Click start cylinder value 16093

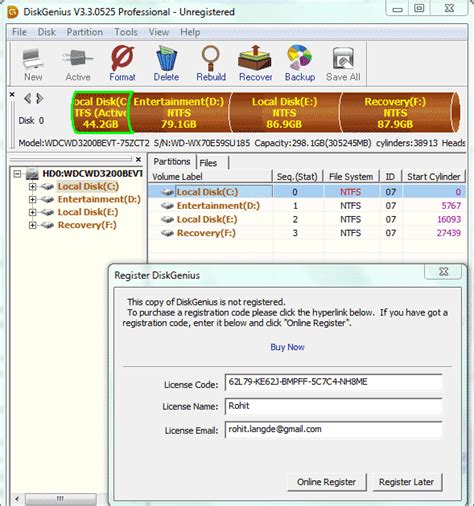point(449,220)
